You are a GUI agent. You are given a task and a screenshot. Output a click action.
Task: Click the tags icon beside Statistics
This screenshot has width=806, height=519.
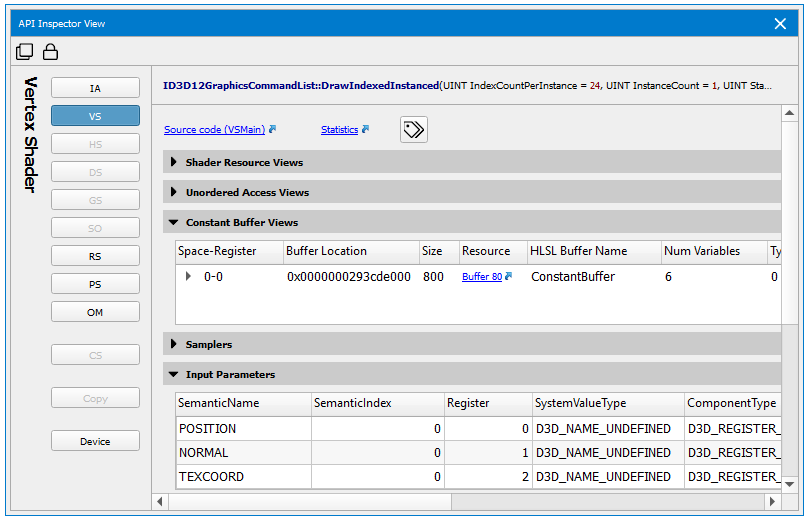coord(414,130)
